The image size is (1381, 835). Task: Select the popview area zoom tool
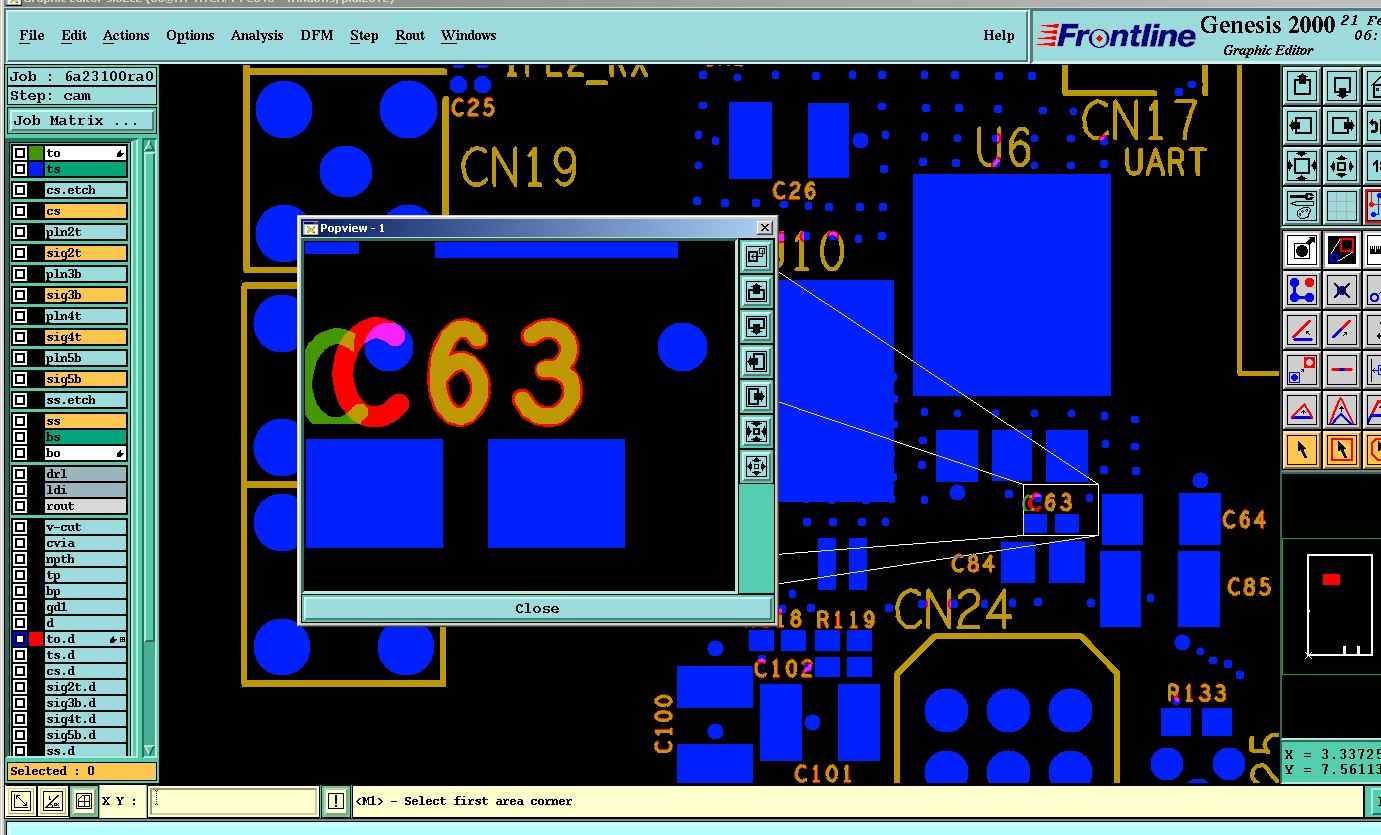pos(1341,248)
